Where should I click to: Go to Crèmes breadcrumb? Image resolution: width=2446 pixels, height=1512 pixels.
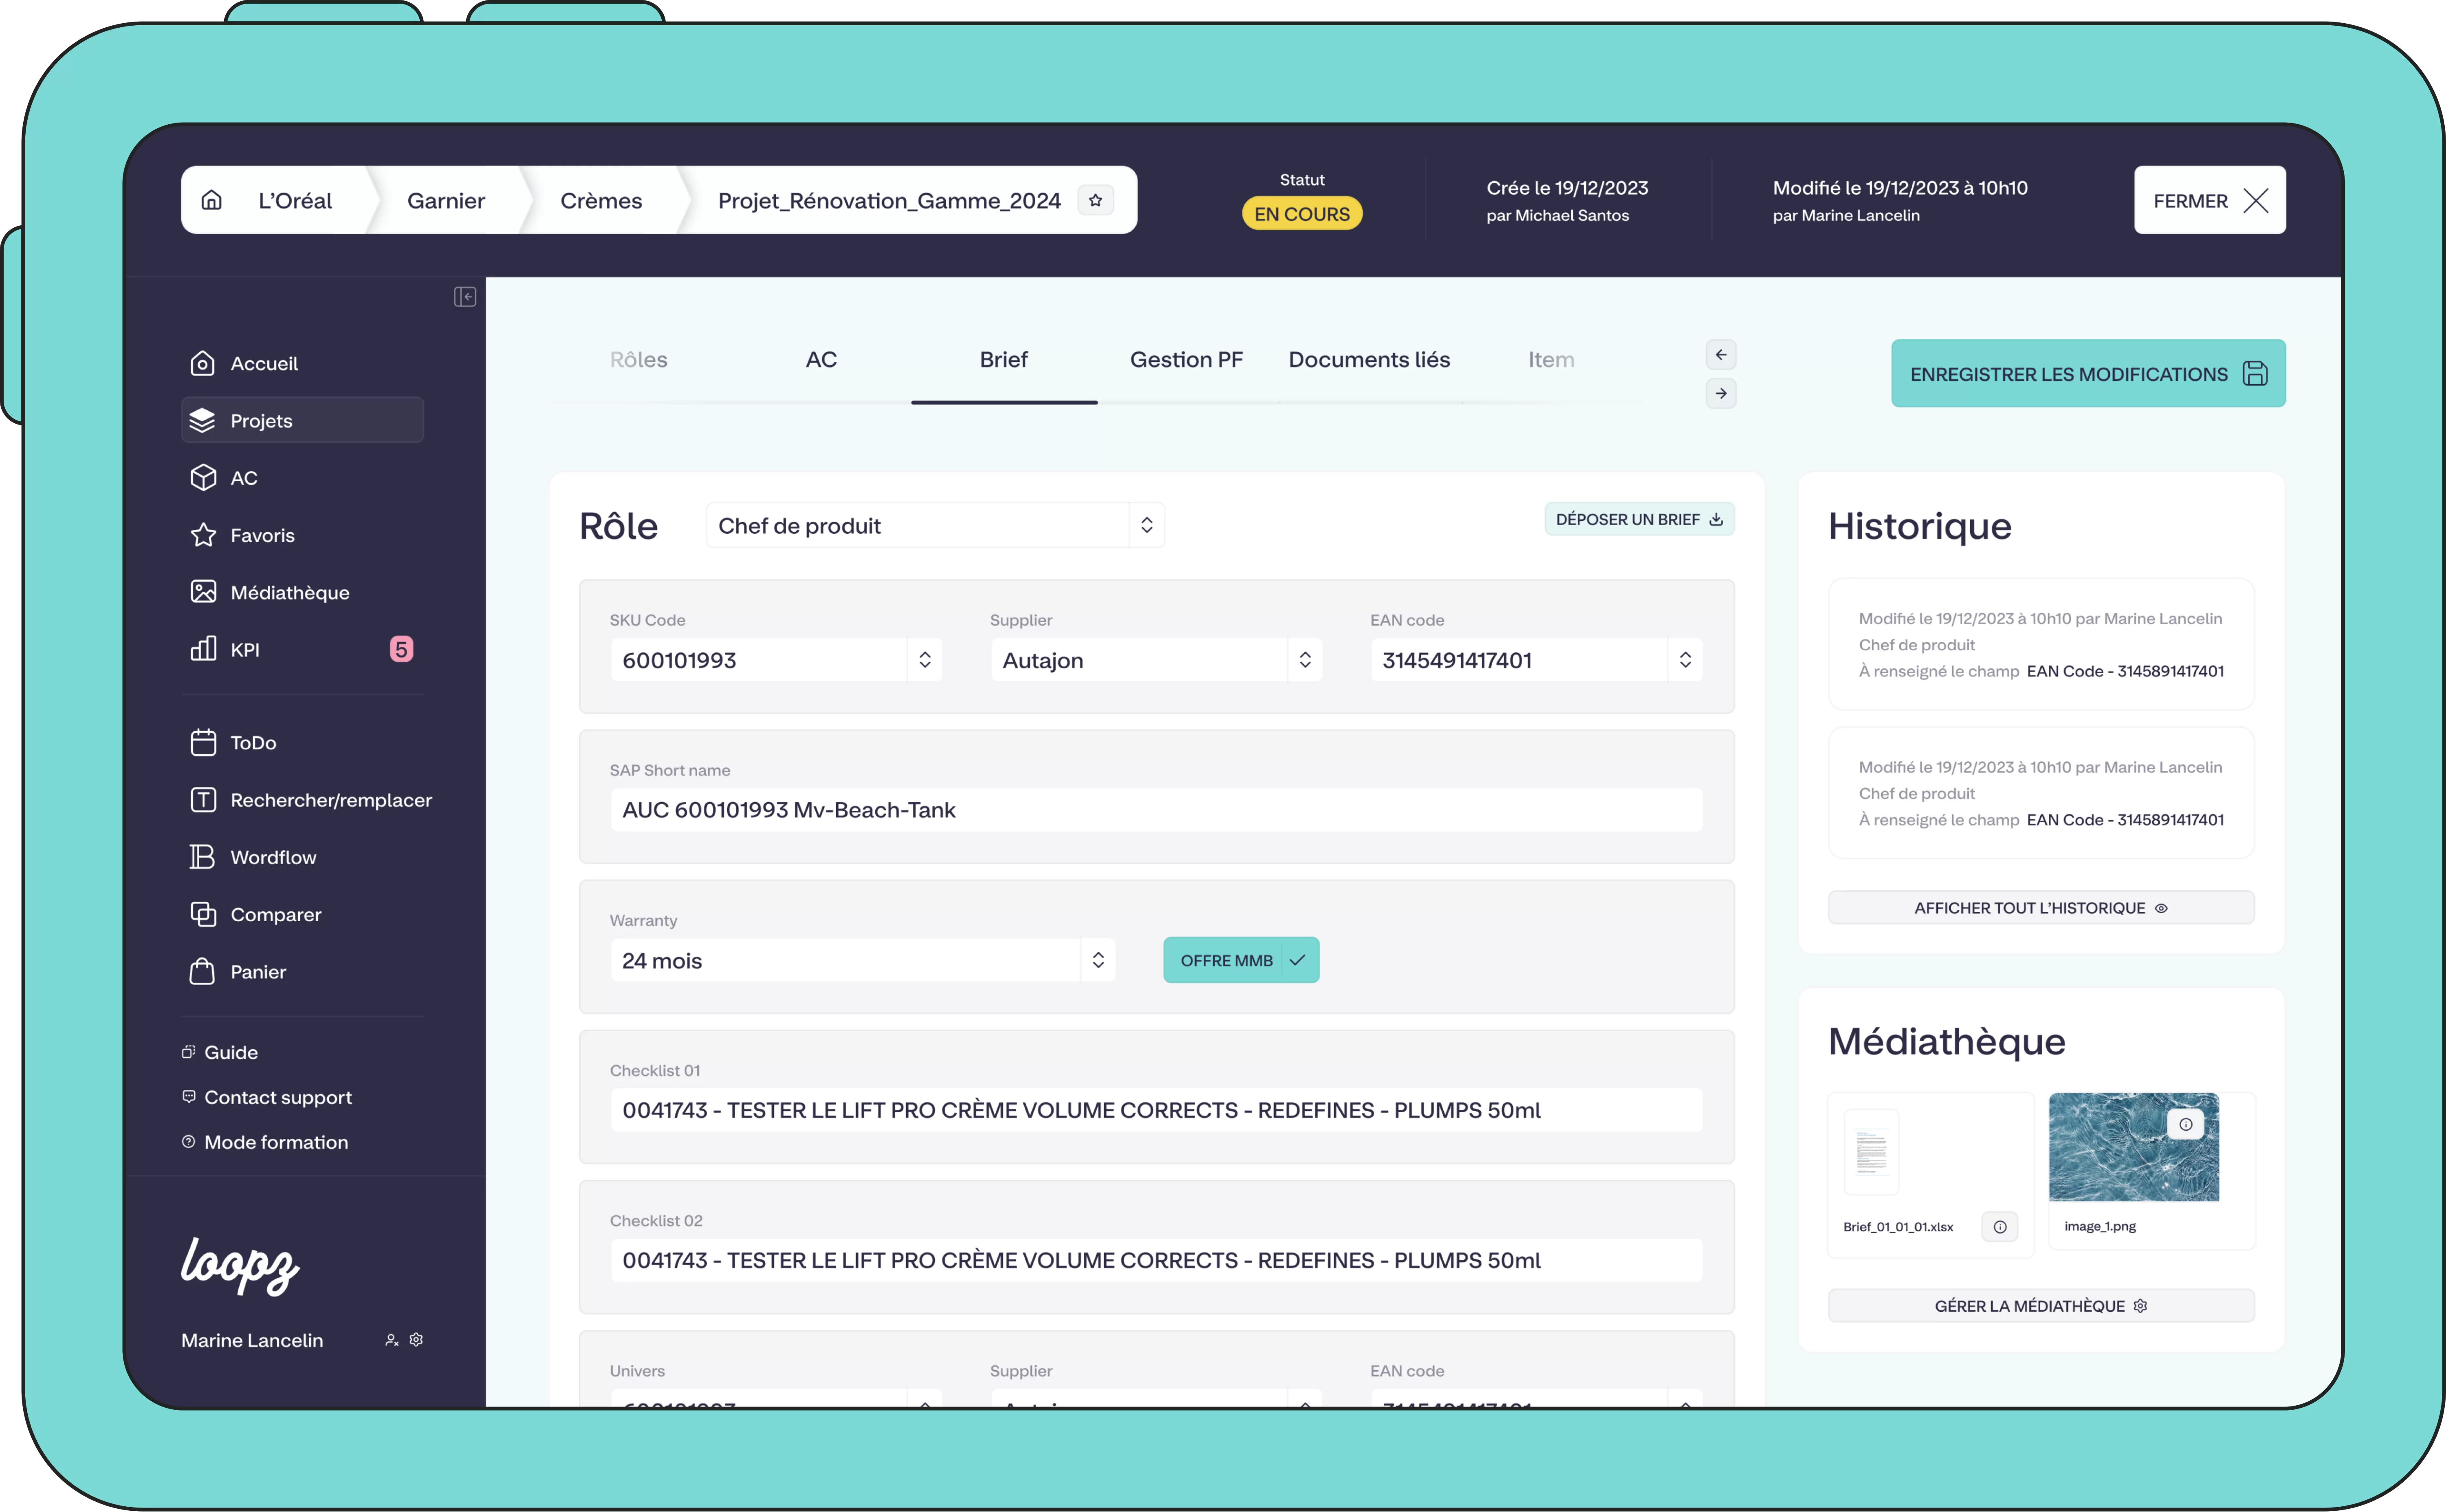coord(601,200)
